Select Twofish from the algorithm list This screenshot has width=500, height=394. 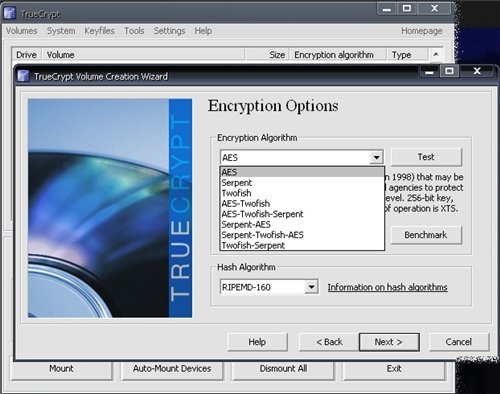click(x=302, y=193)
